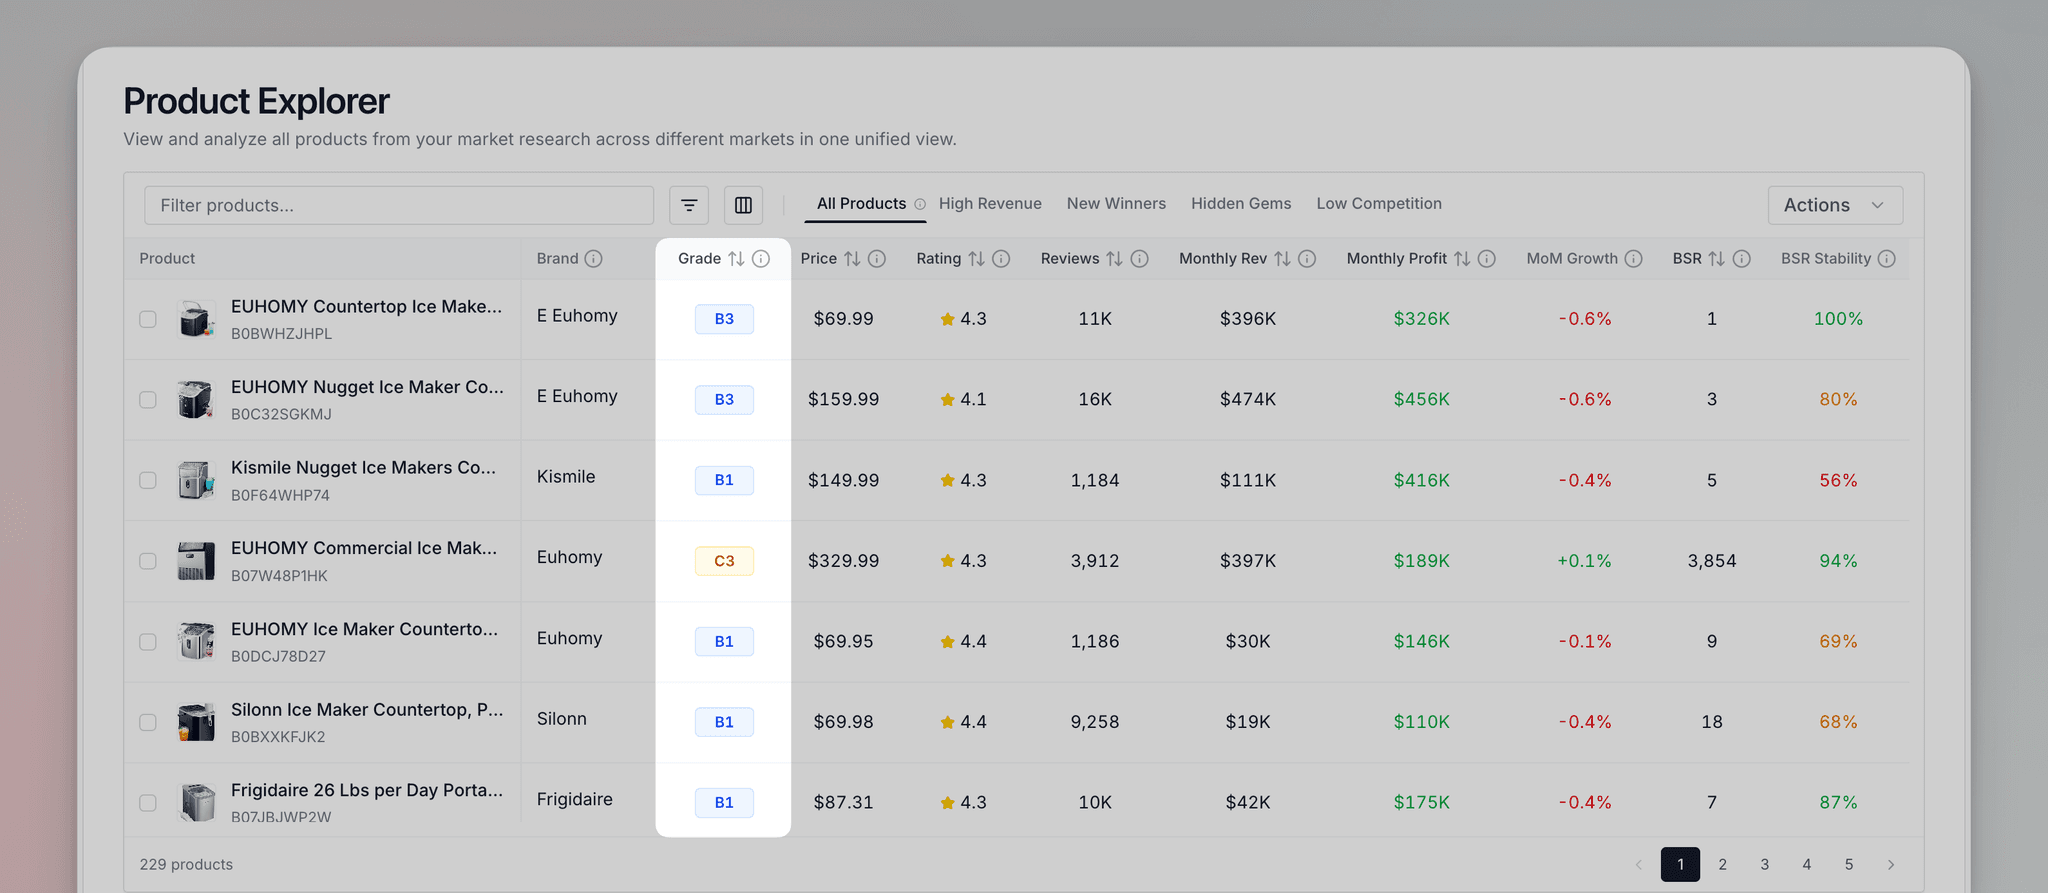Click the Brand column info icon
The height and width of the screenshot is (893, 2048).
pyautogui.click(x=593, y=259)
